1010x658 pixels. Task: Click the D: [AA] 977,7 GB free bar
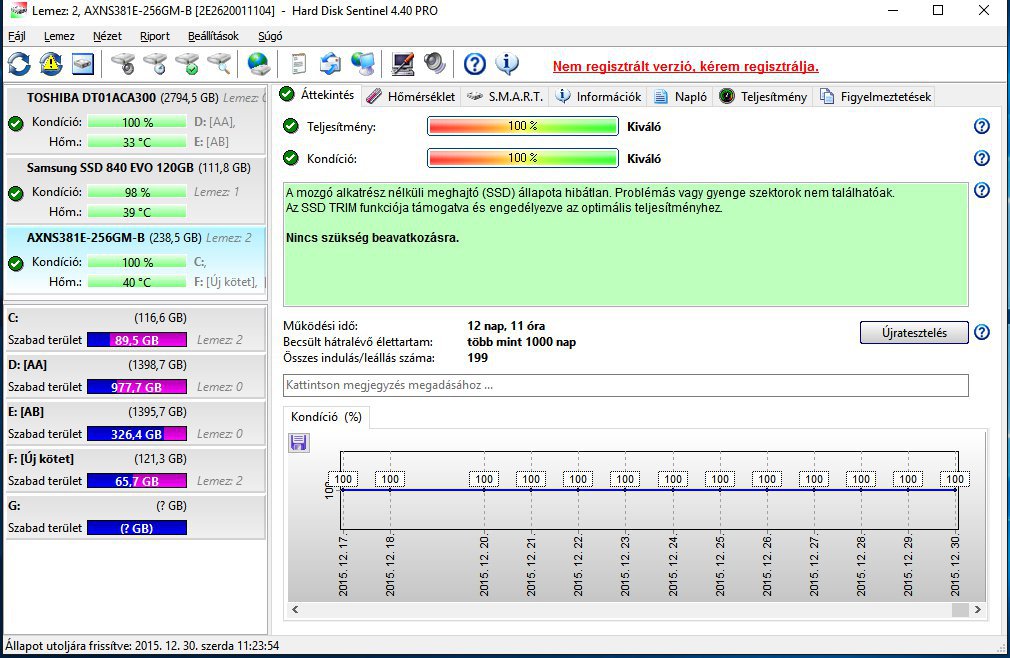[x=137, y=387]
